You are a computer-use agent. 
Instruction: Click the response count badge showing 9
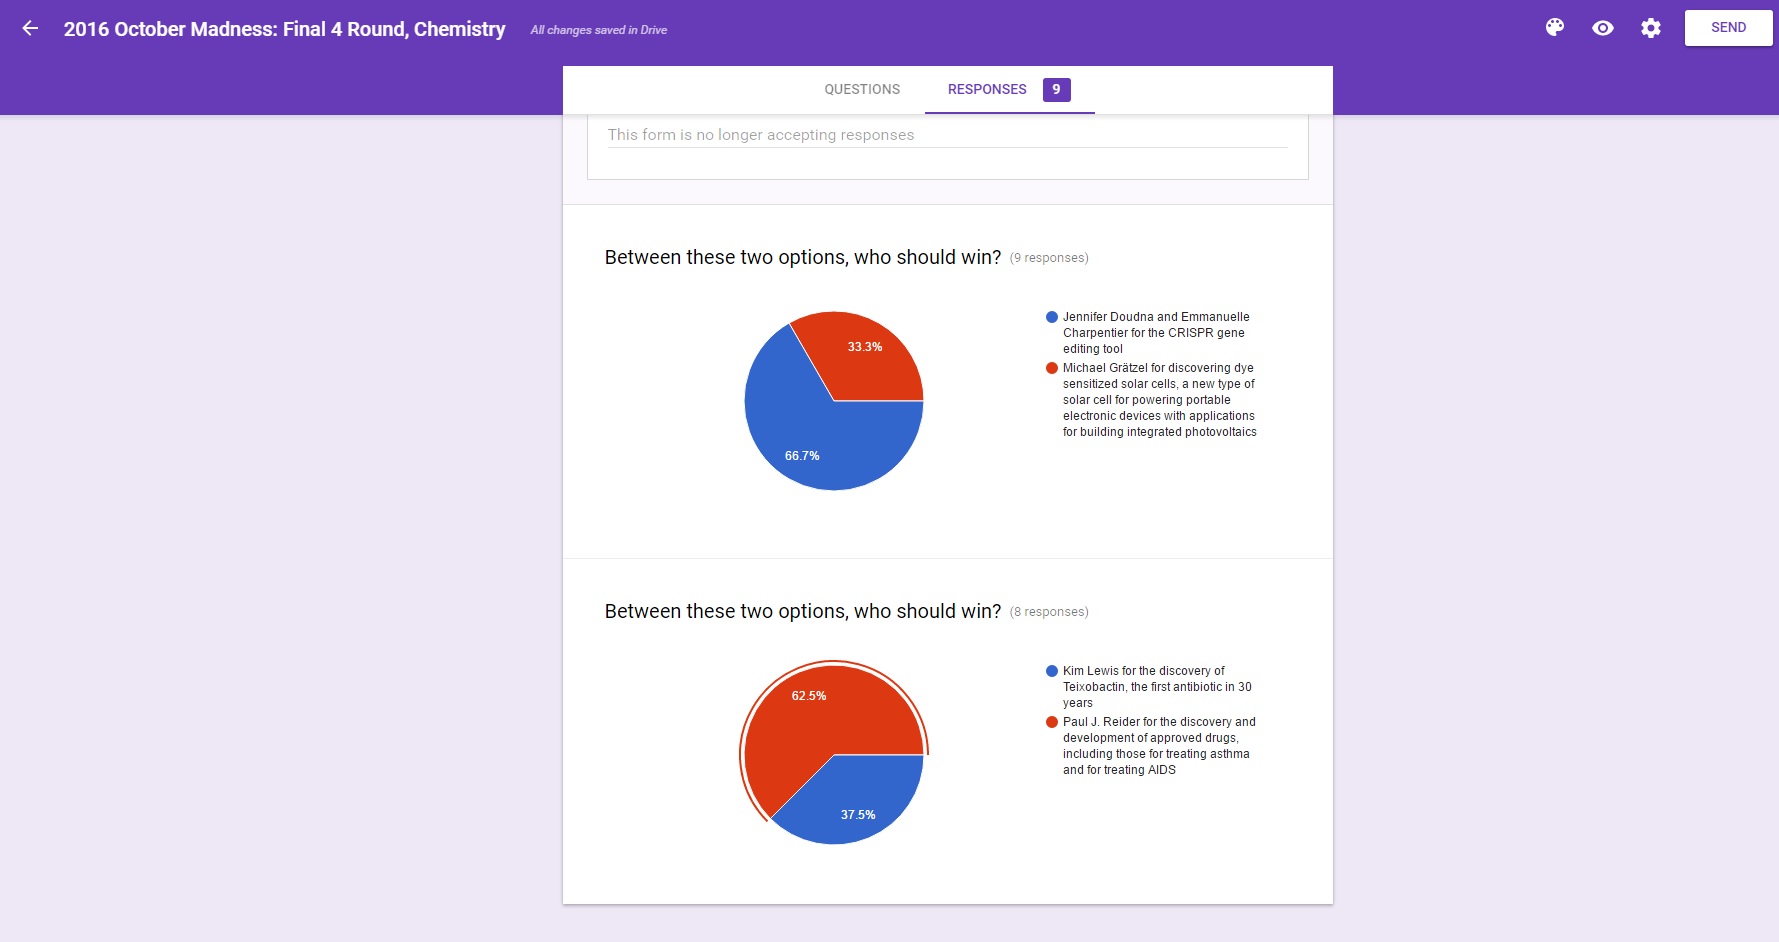1056,89
